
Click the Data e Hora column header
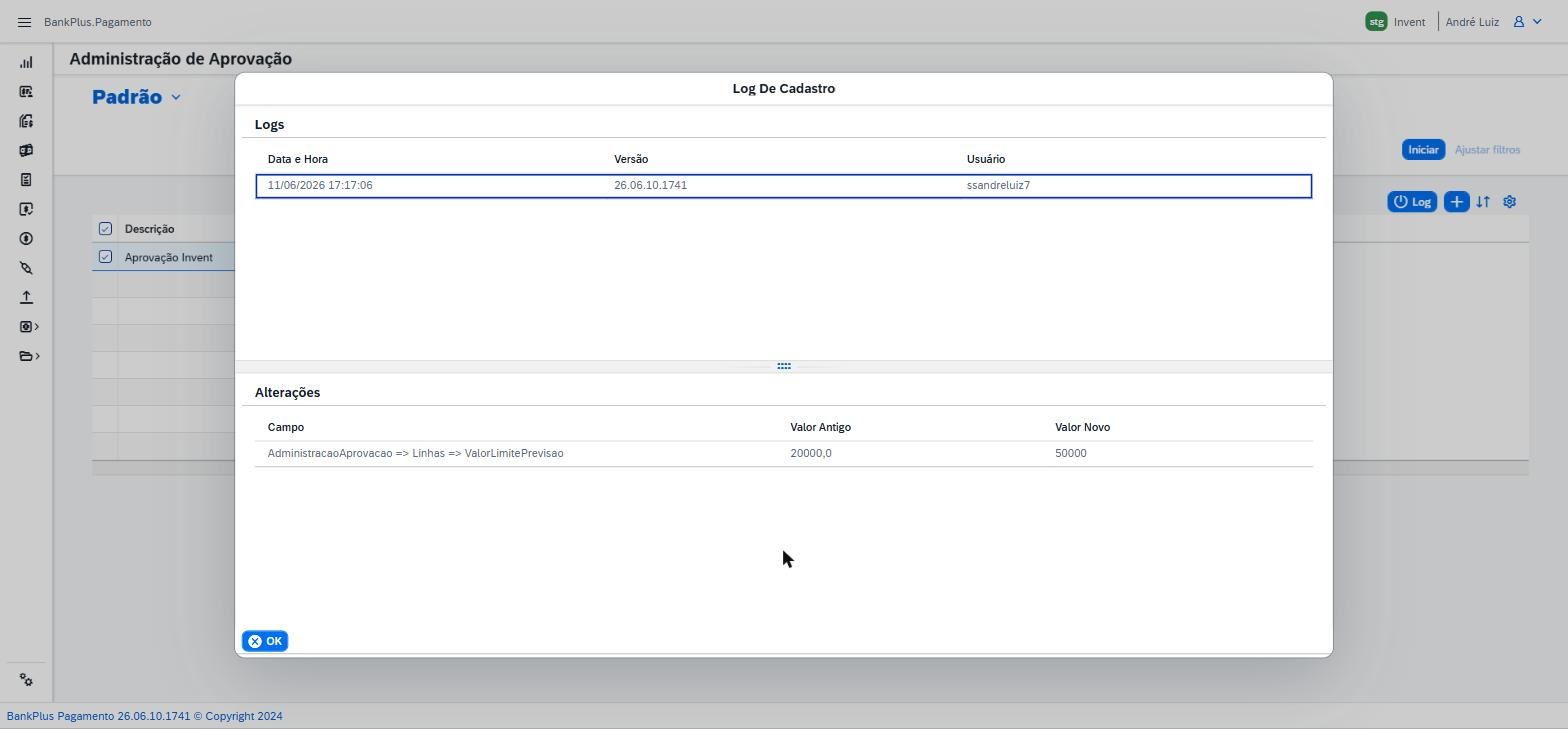pos(298,159)
